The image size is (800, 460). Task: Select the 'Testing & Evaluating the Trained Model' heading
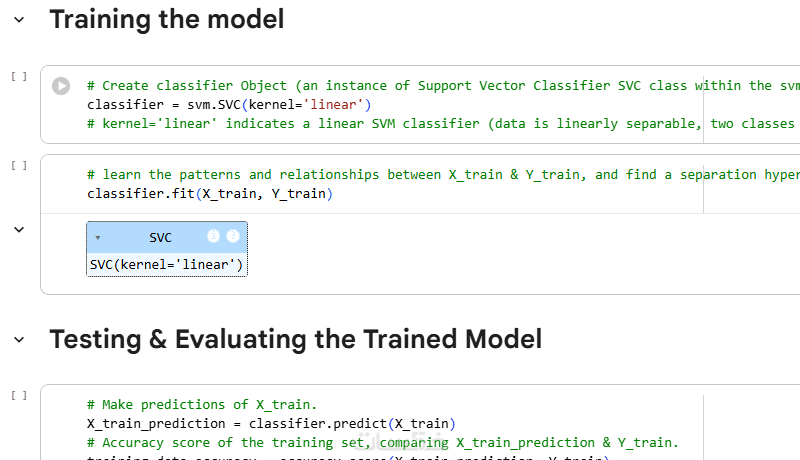point(295,339)
